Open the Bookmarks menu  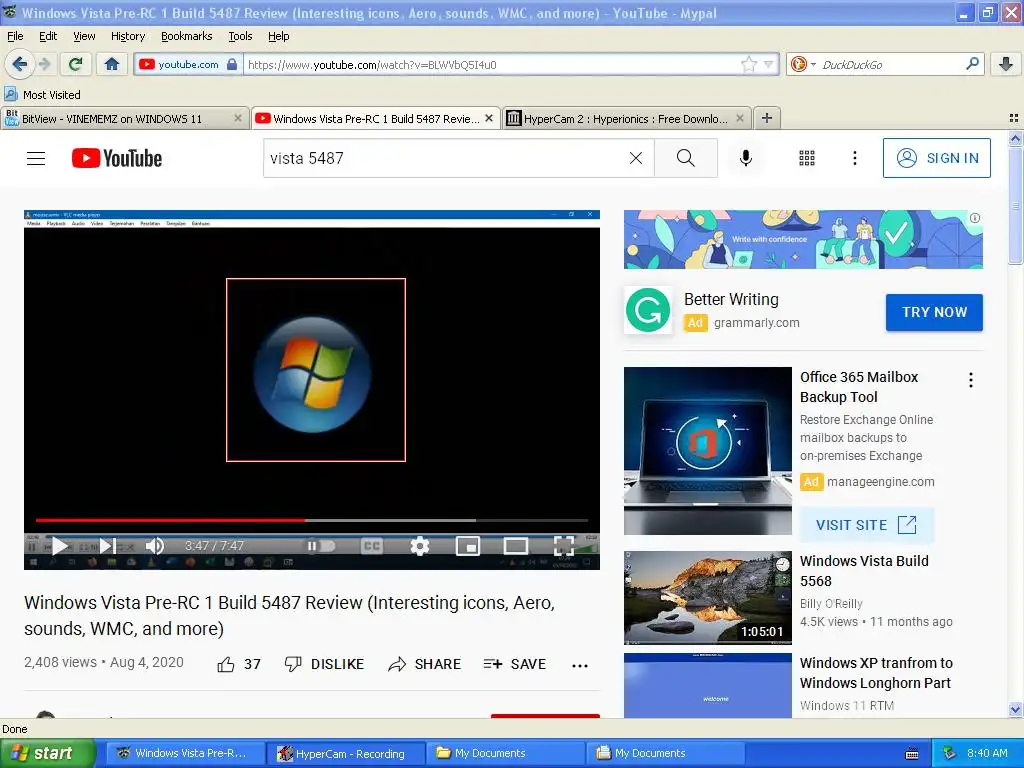(186, 36)
